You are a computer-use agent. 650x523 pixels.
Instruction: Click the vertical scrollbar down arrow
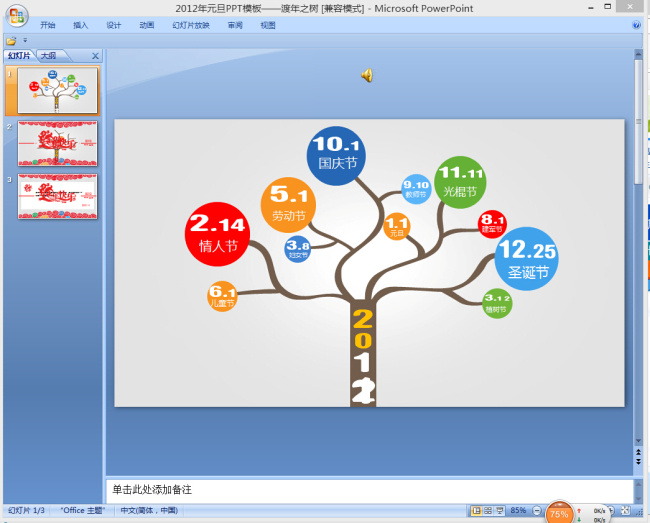pos(638,441)
